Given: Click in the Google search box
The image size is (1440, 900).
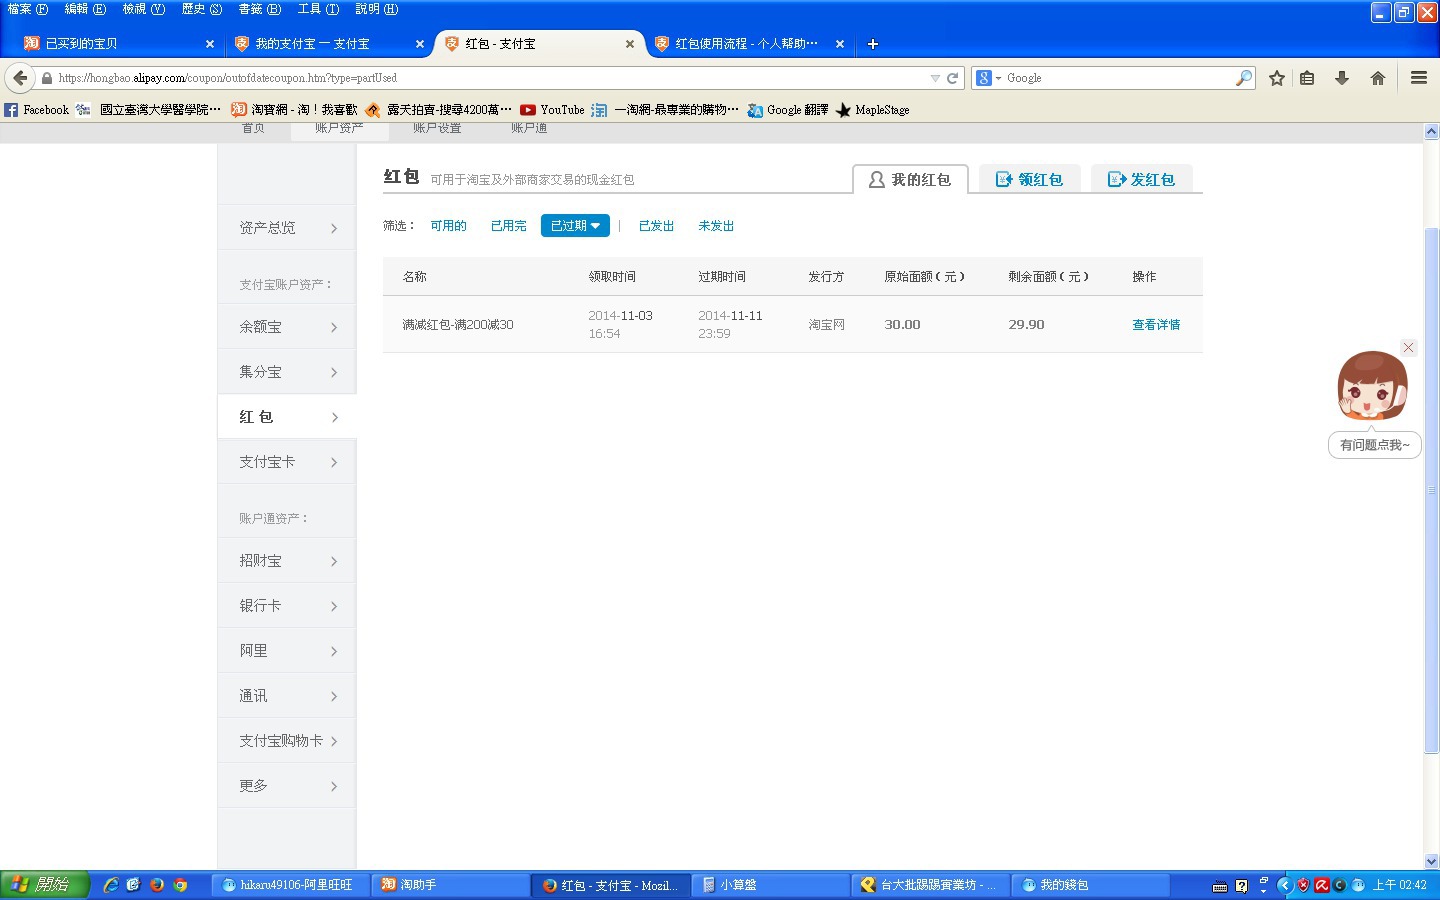Looking at the screenshot, I should click(1118, 78).
